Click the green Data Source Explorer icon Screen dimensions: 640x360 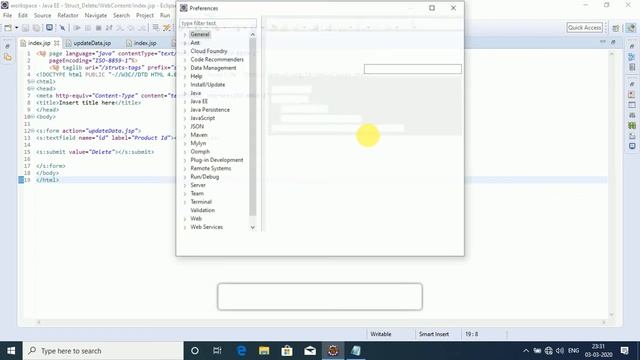pos(632,125)
